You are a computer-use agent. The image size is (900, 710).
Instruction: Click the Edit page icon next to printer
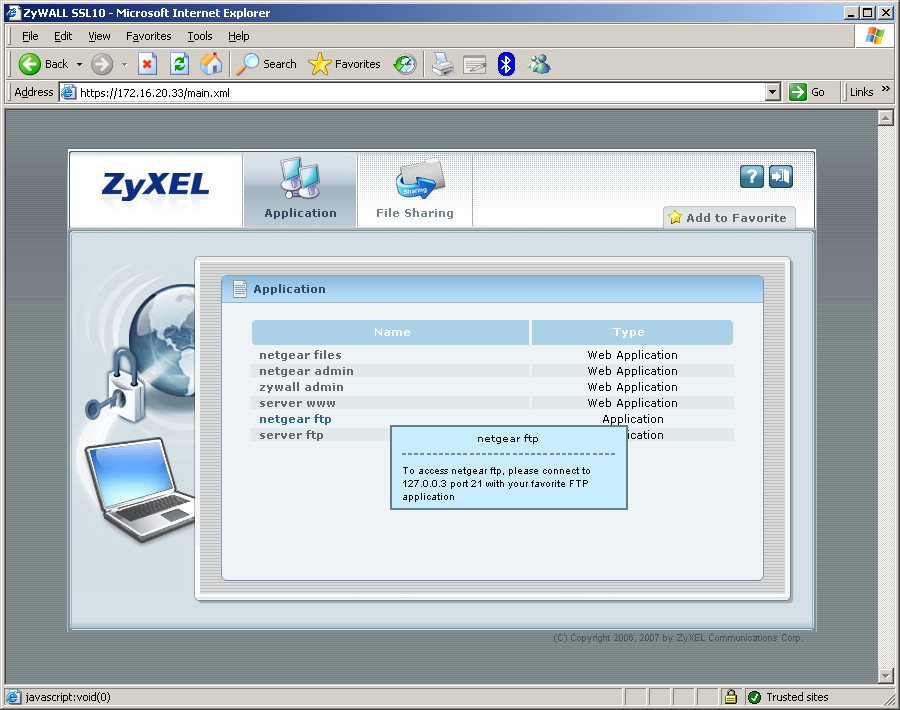(475, 64)
